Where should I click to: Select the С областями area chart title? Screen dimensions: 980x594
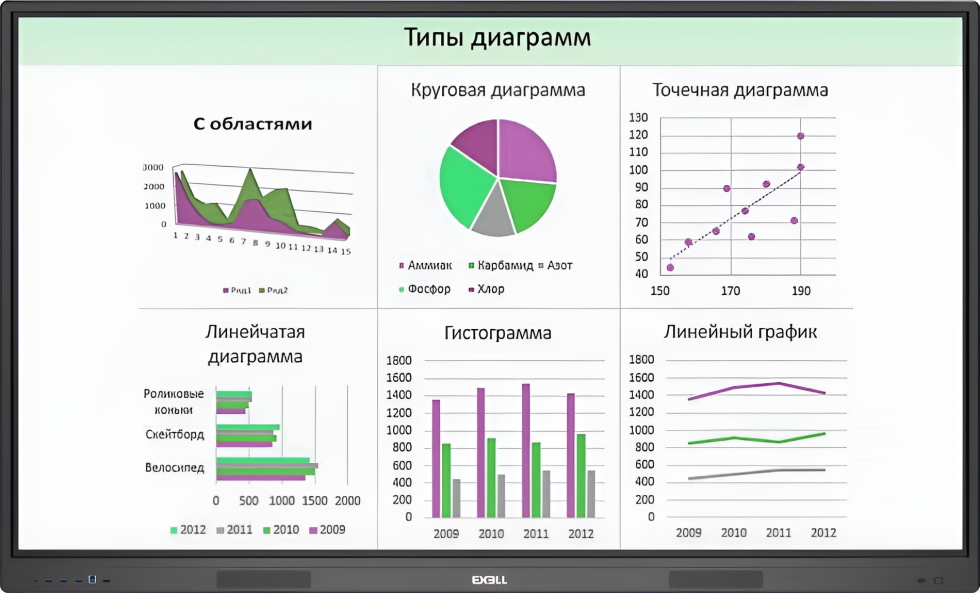[x=252, y=124]
